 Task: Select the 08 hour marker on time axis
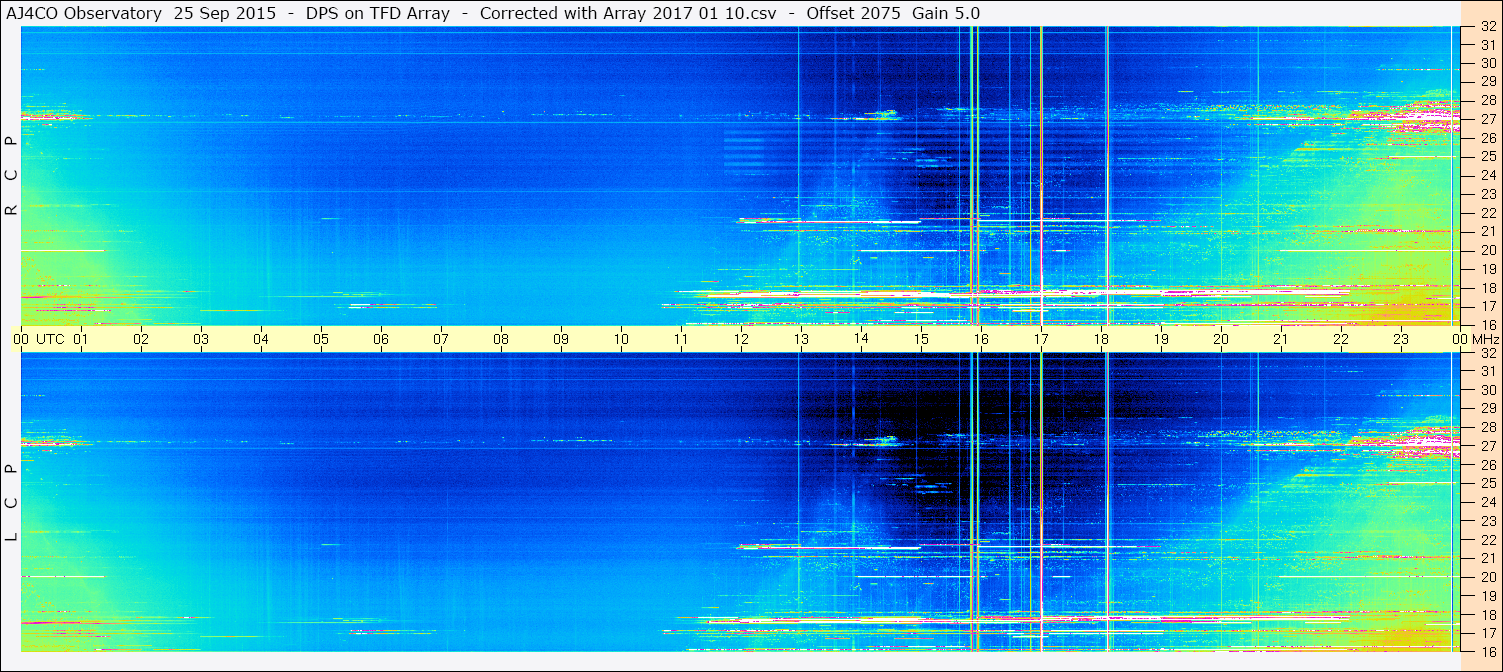(x=501, y=339)
